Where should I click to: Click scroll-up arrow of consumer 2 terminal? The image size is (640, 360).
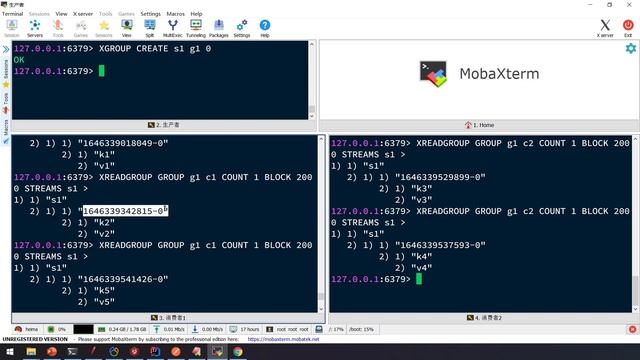tap(636, 139)
